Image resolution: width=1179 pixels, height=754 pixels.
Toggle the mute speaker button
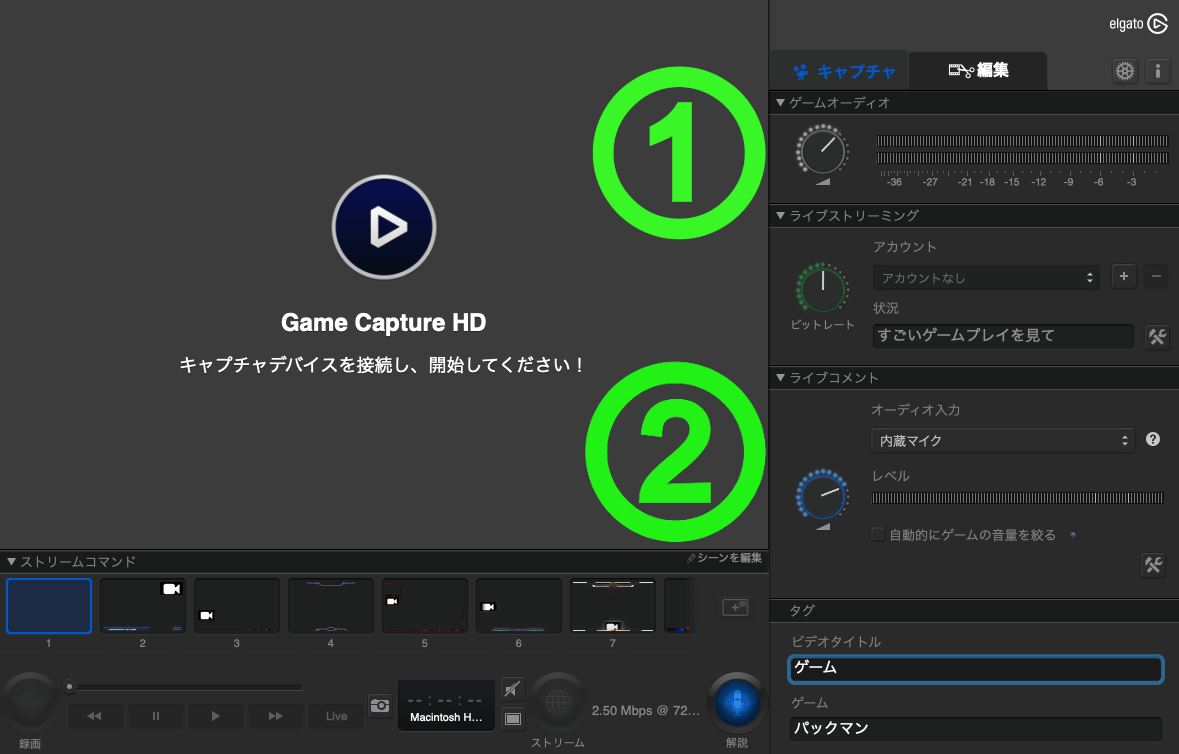512,688
